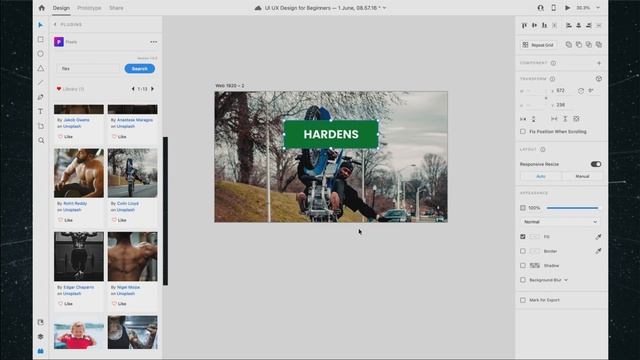
Task: Click the Desktop Preview play button
Action: pos(567,8)
